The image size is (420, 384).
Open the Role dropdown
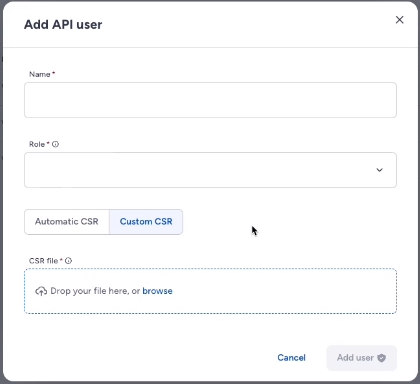point(210,170)
